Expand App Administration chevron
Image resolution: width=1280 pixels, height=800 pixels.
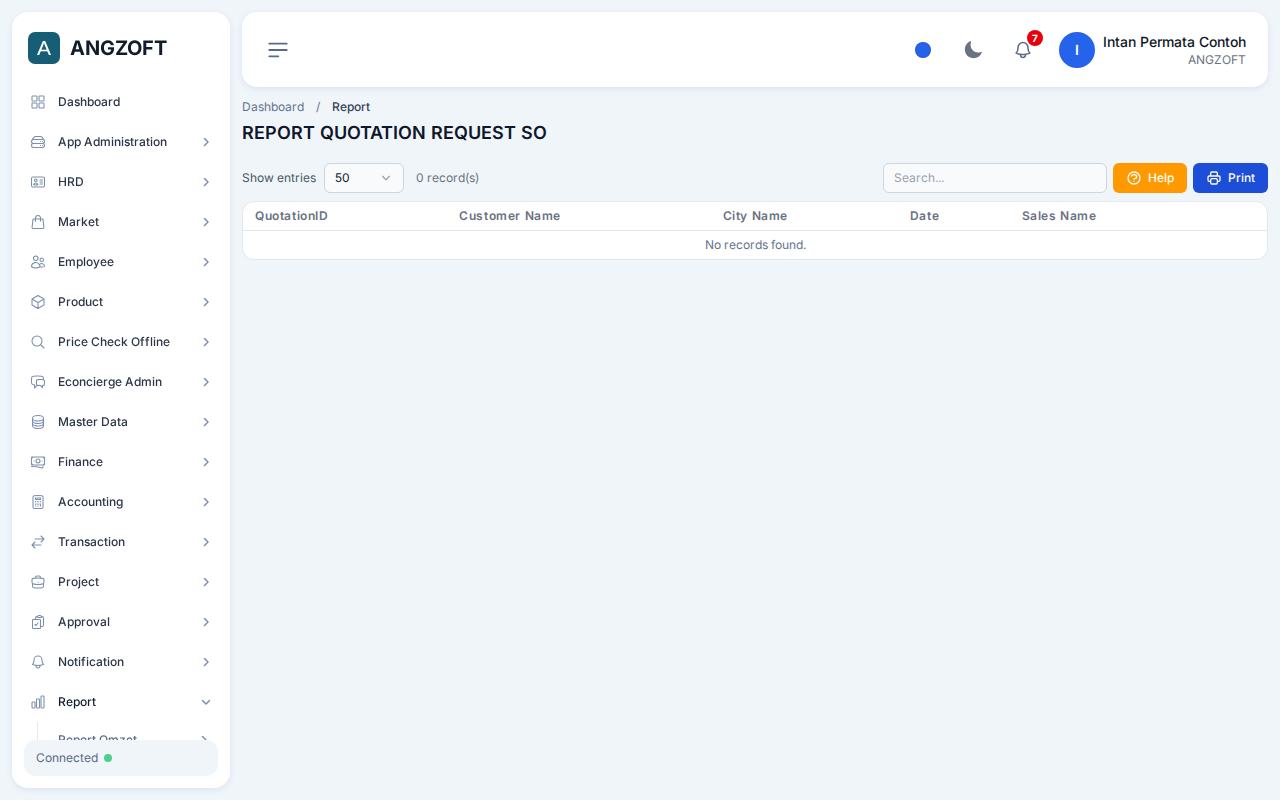(x=206, y=142)
